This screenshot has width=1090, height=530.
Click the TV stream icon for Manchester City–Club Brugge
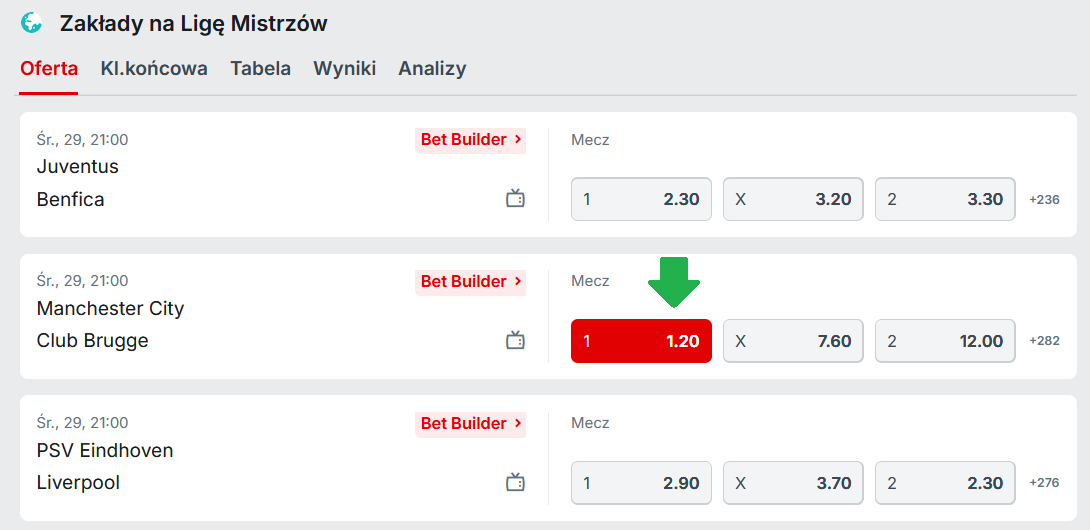tap(515, 341)
